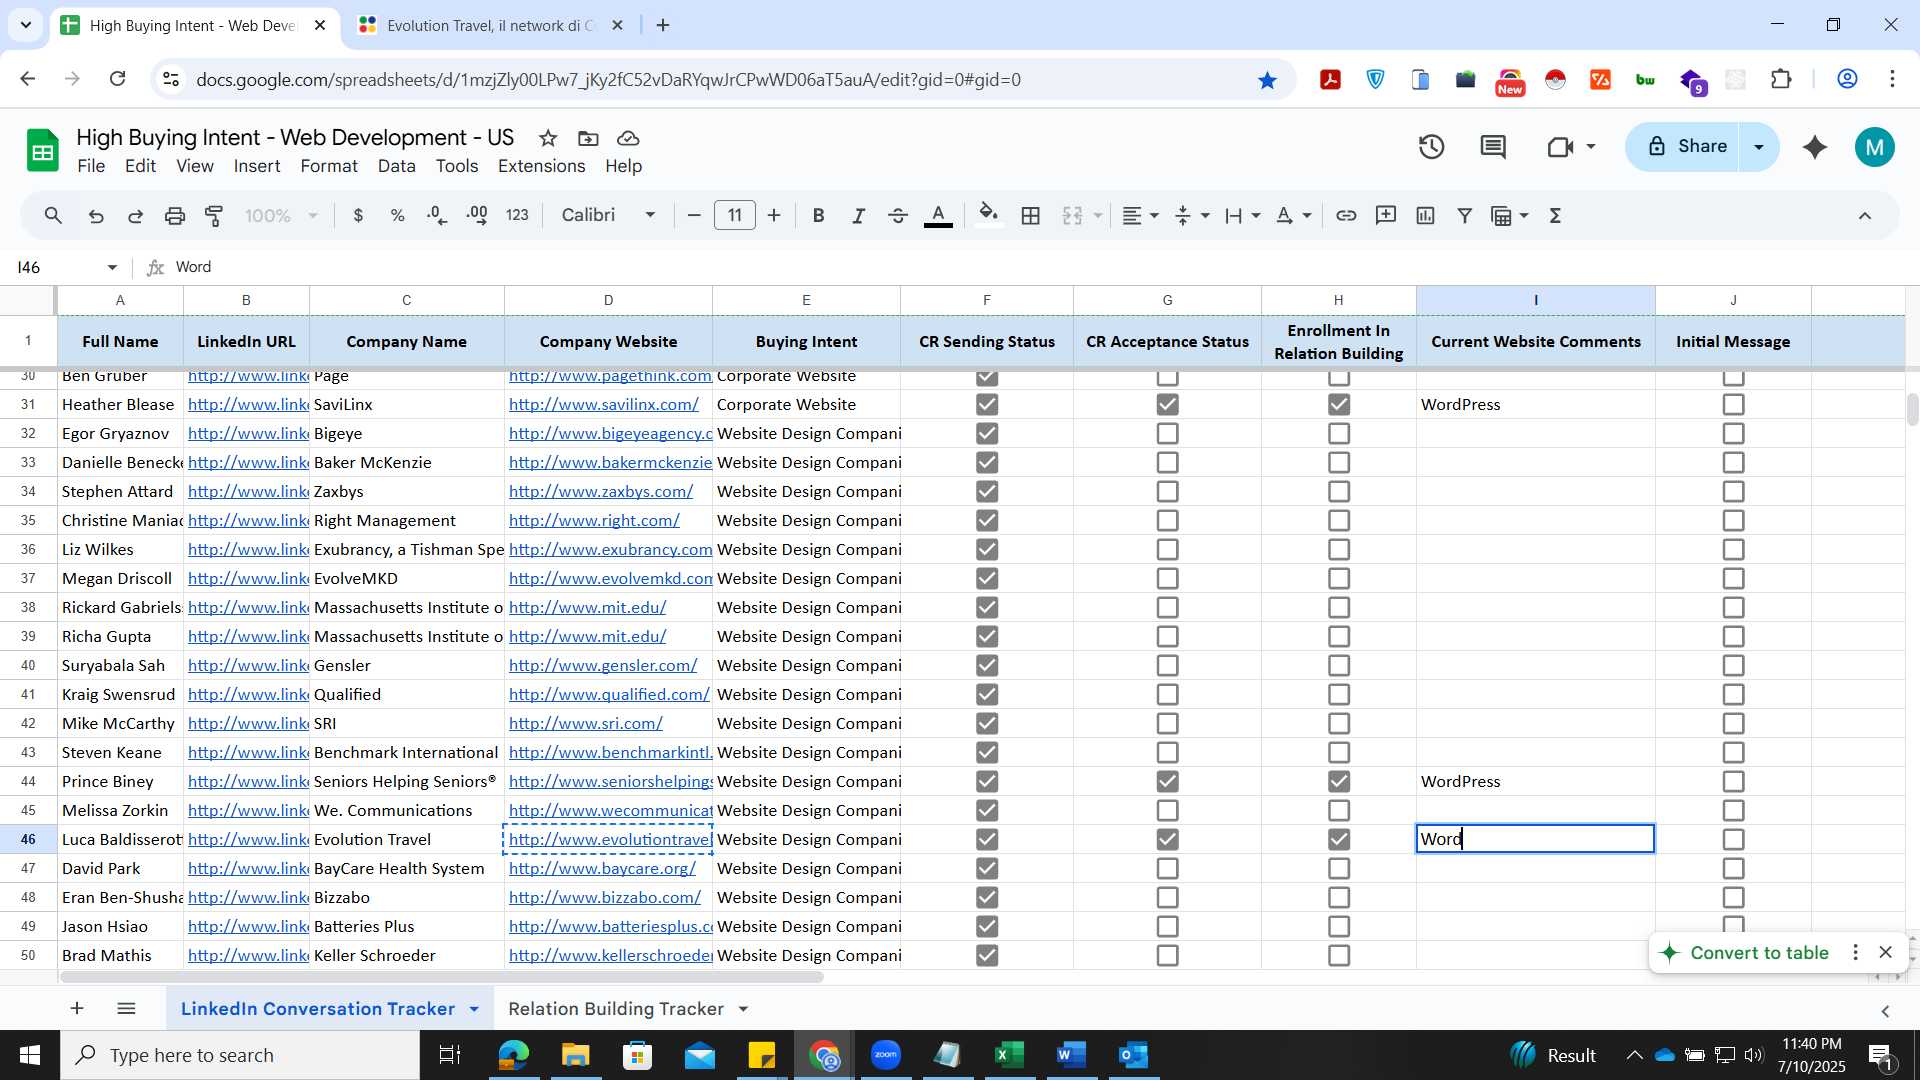Star the spreadsheet document
1920x1080 pixels.
(x=548, y=139)
